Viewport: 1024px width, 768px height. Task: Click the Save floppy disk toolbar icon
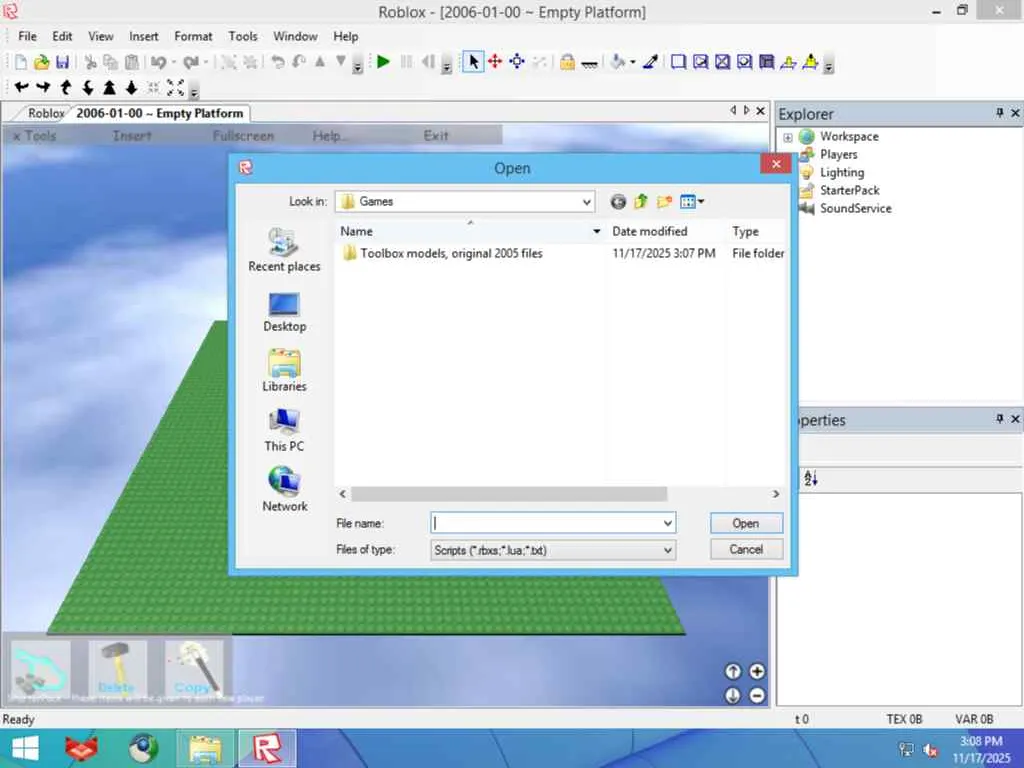point(63,62)
